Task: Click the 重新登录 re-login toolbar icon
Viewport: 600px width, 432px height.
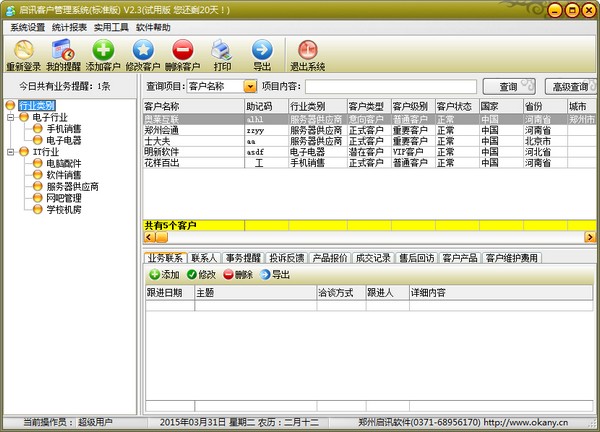Action: pyautogui.click(x=24, y=50)
